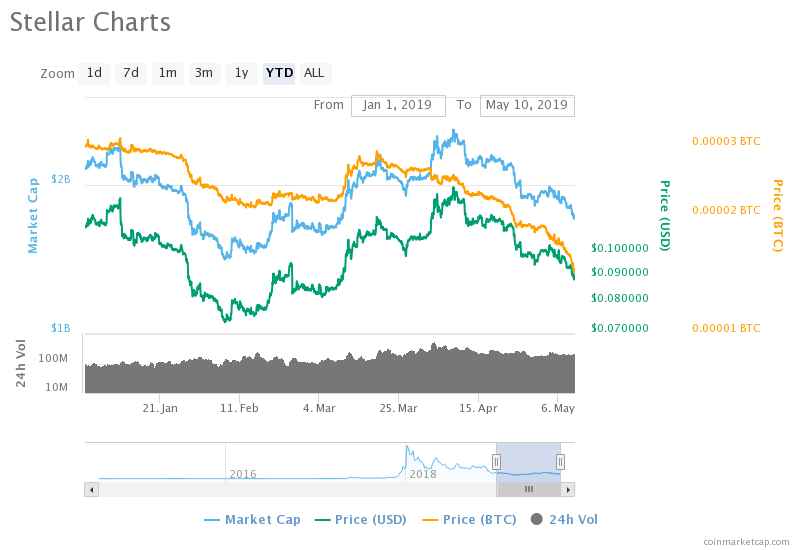The image size is (800, 550).
Task: Grab the left range navigator handle
Action: tap(496, 462)
